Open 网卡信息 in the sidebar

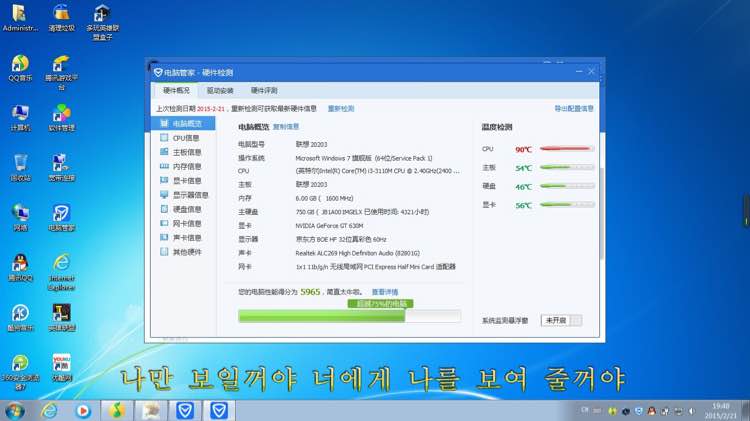click(x=183, y=223)
